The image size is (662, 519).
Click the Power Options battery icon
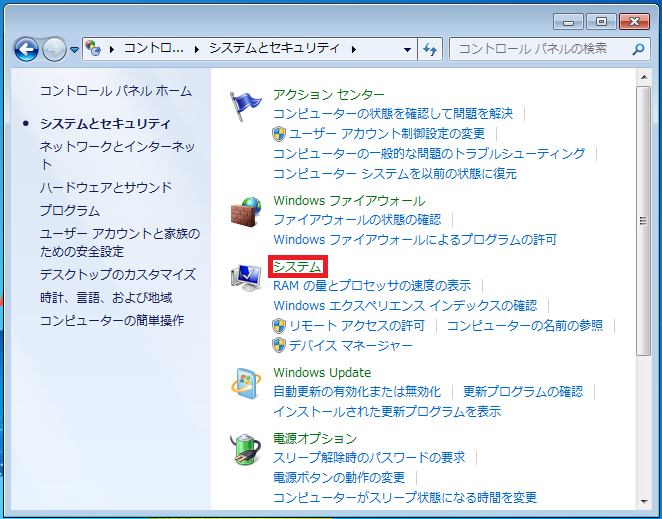(246, 450)
